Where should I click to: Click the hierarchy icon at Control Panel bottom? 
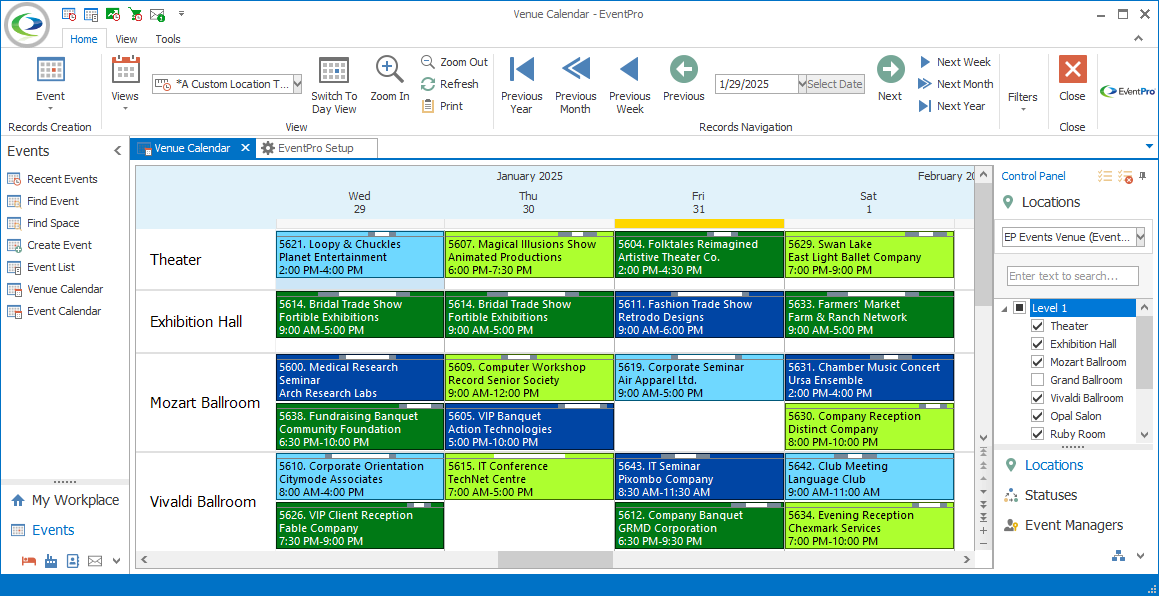(1118, 556)
